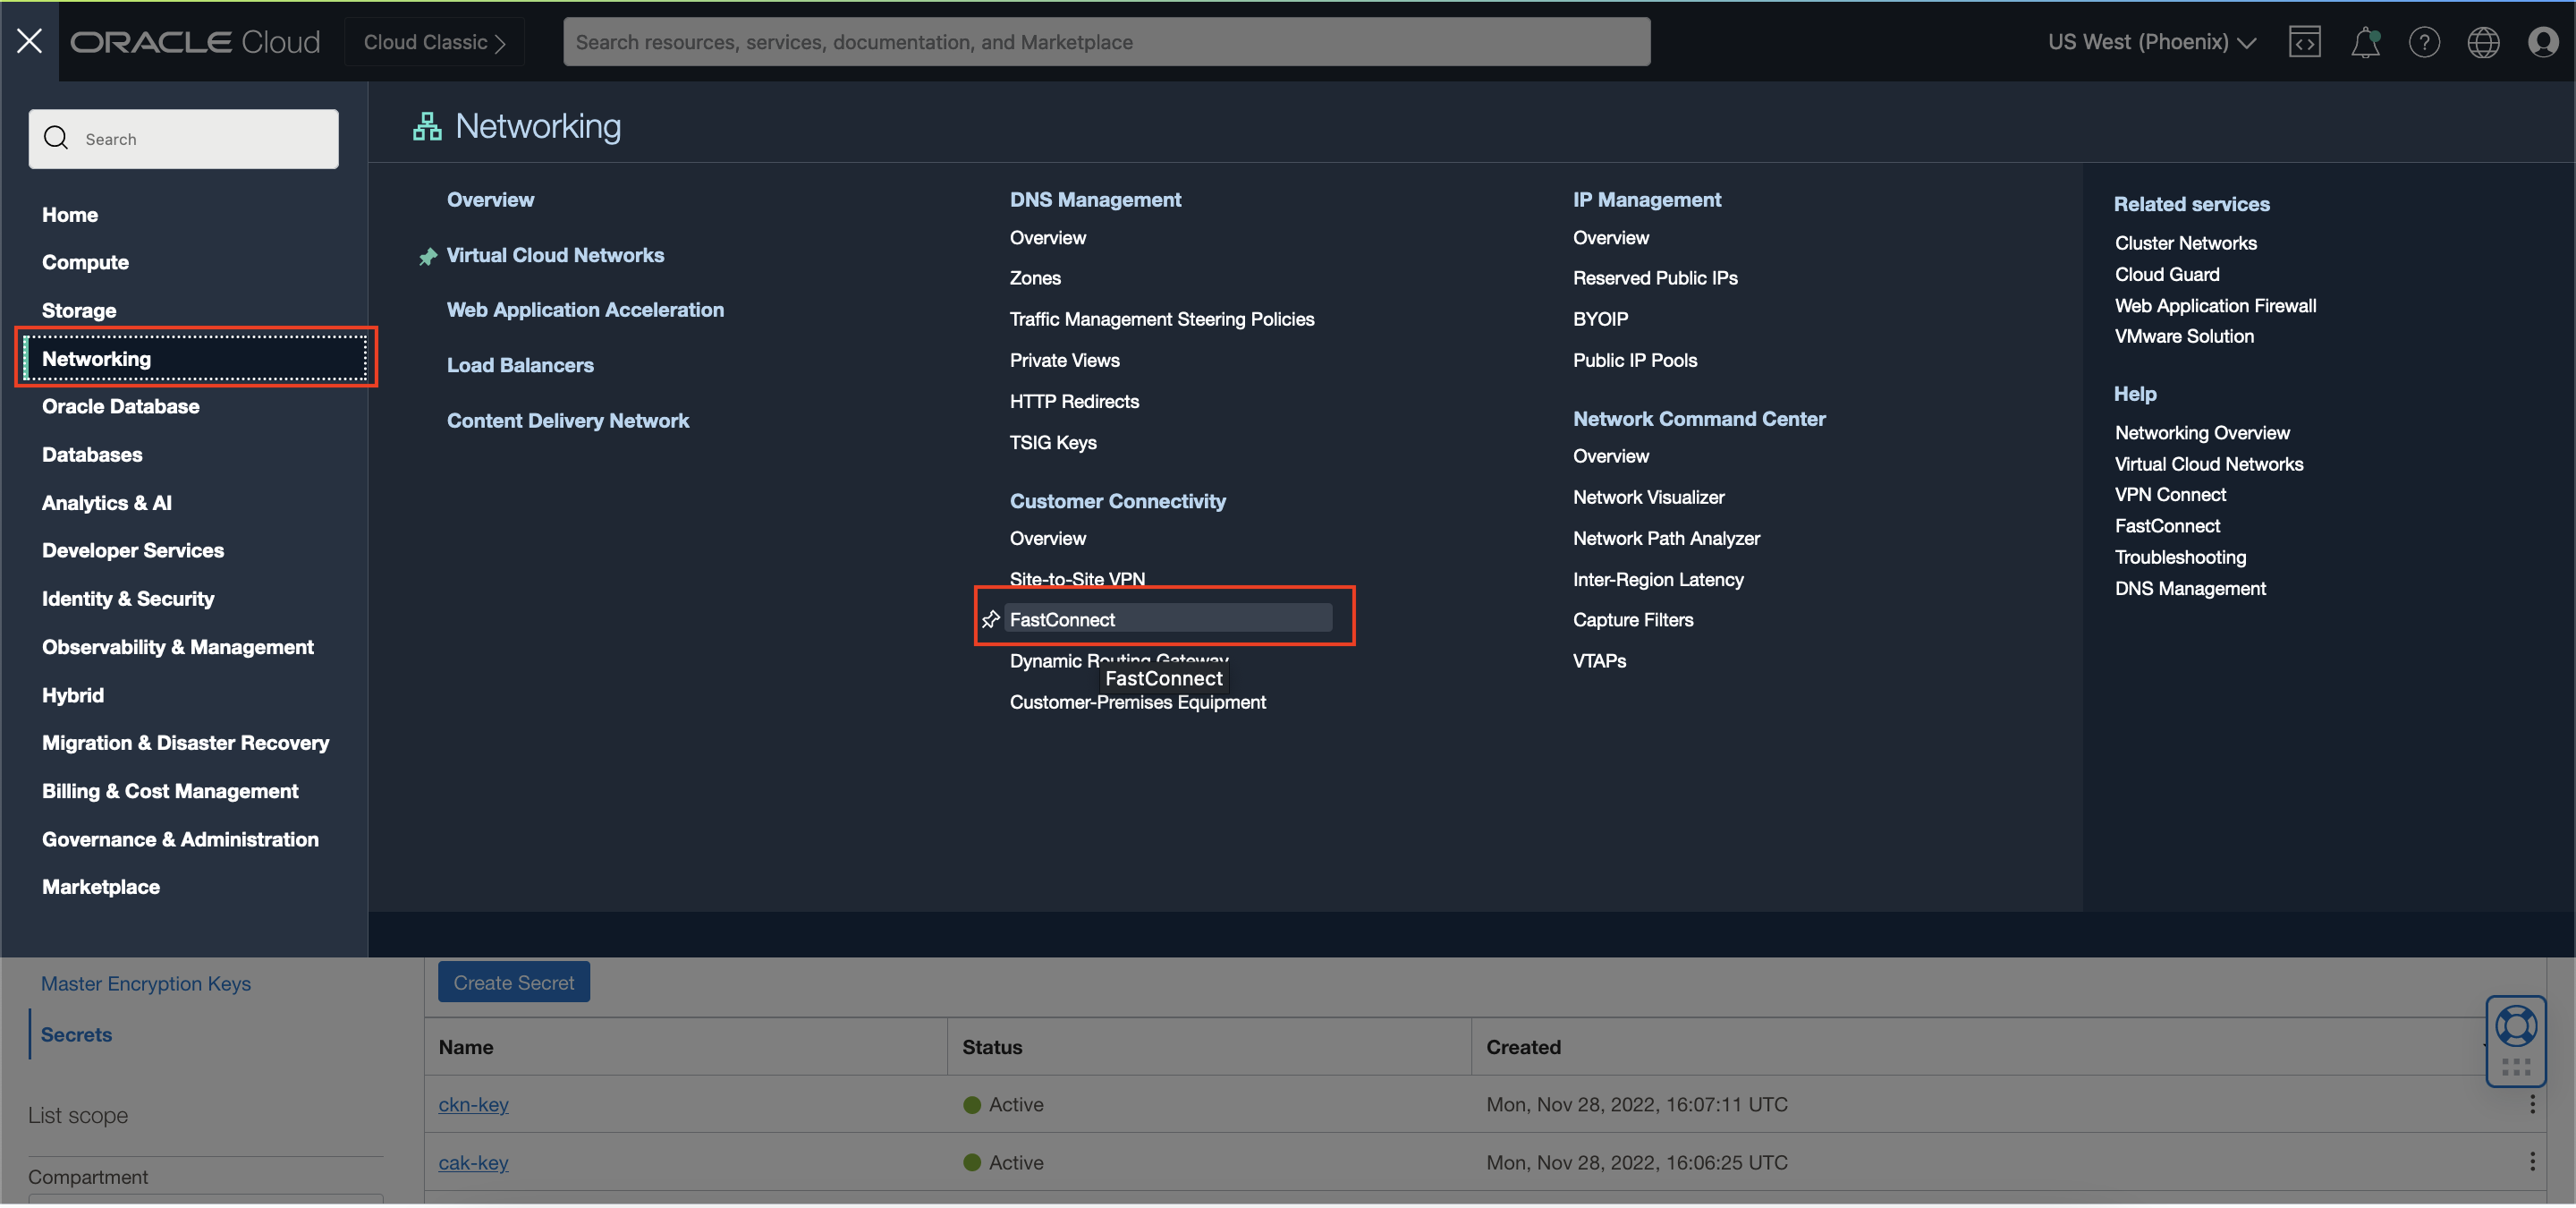Open the language globe icon

coord(2483,42)
